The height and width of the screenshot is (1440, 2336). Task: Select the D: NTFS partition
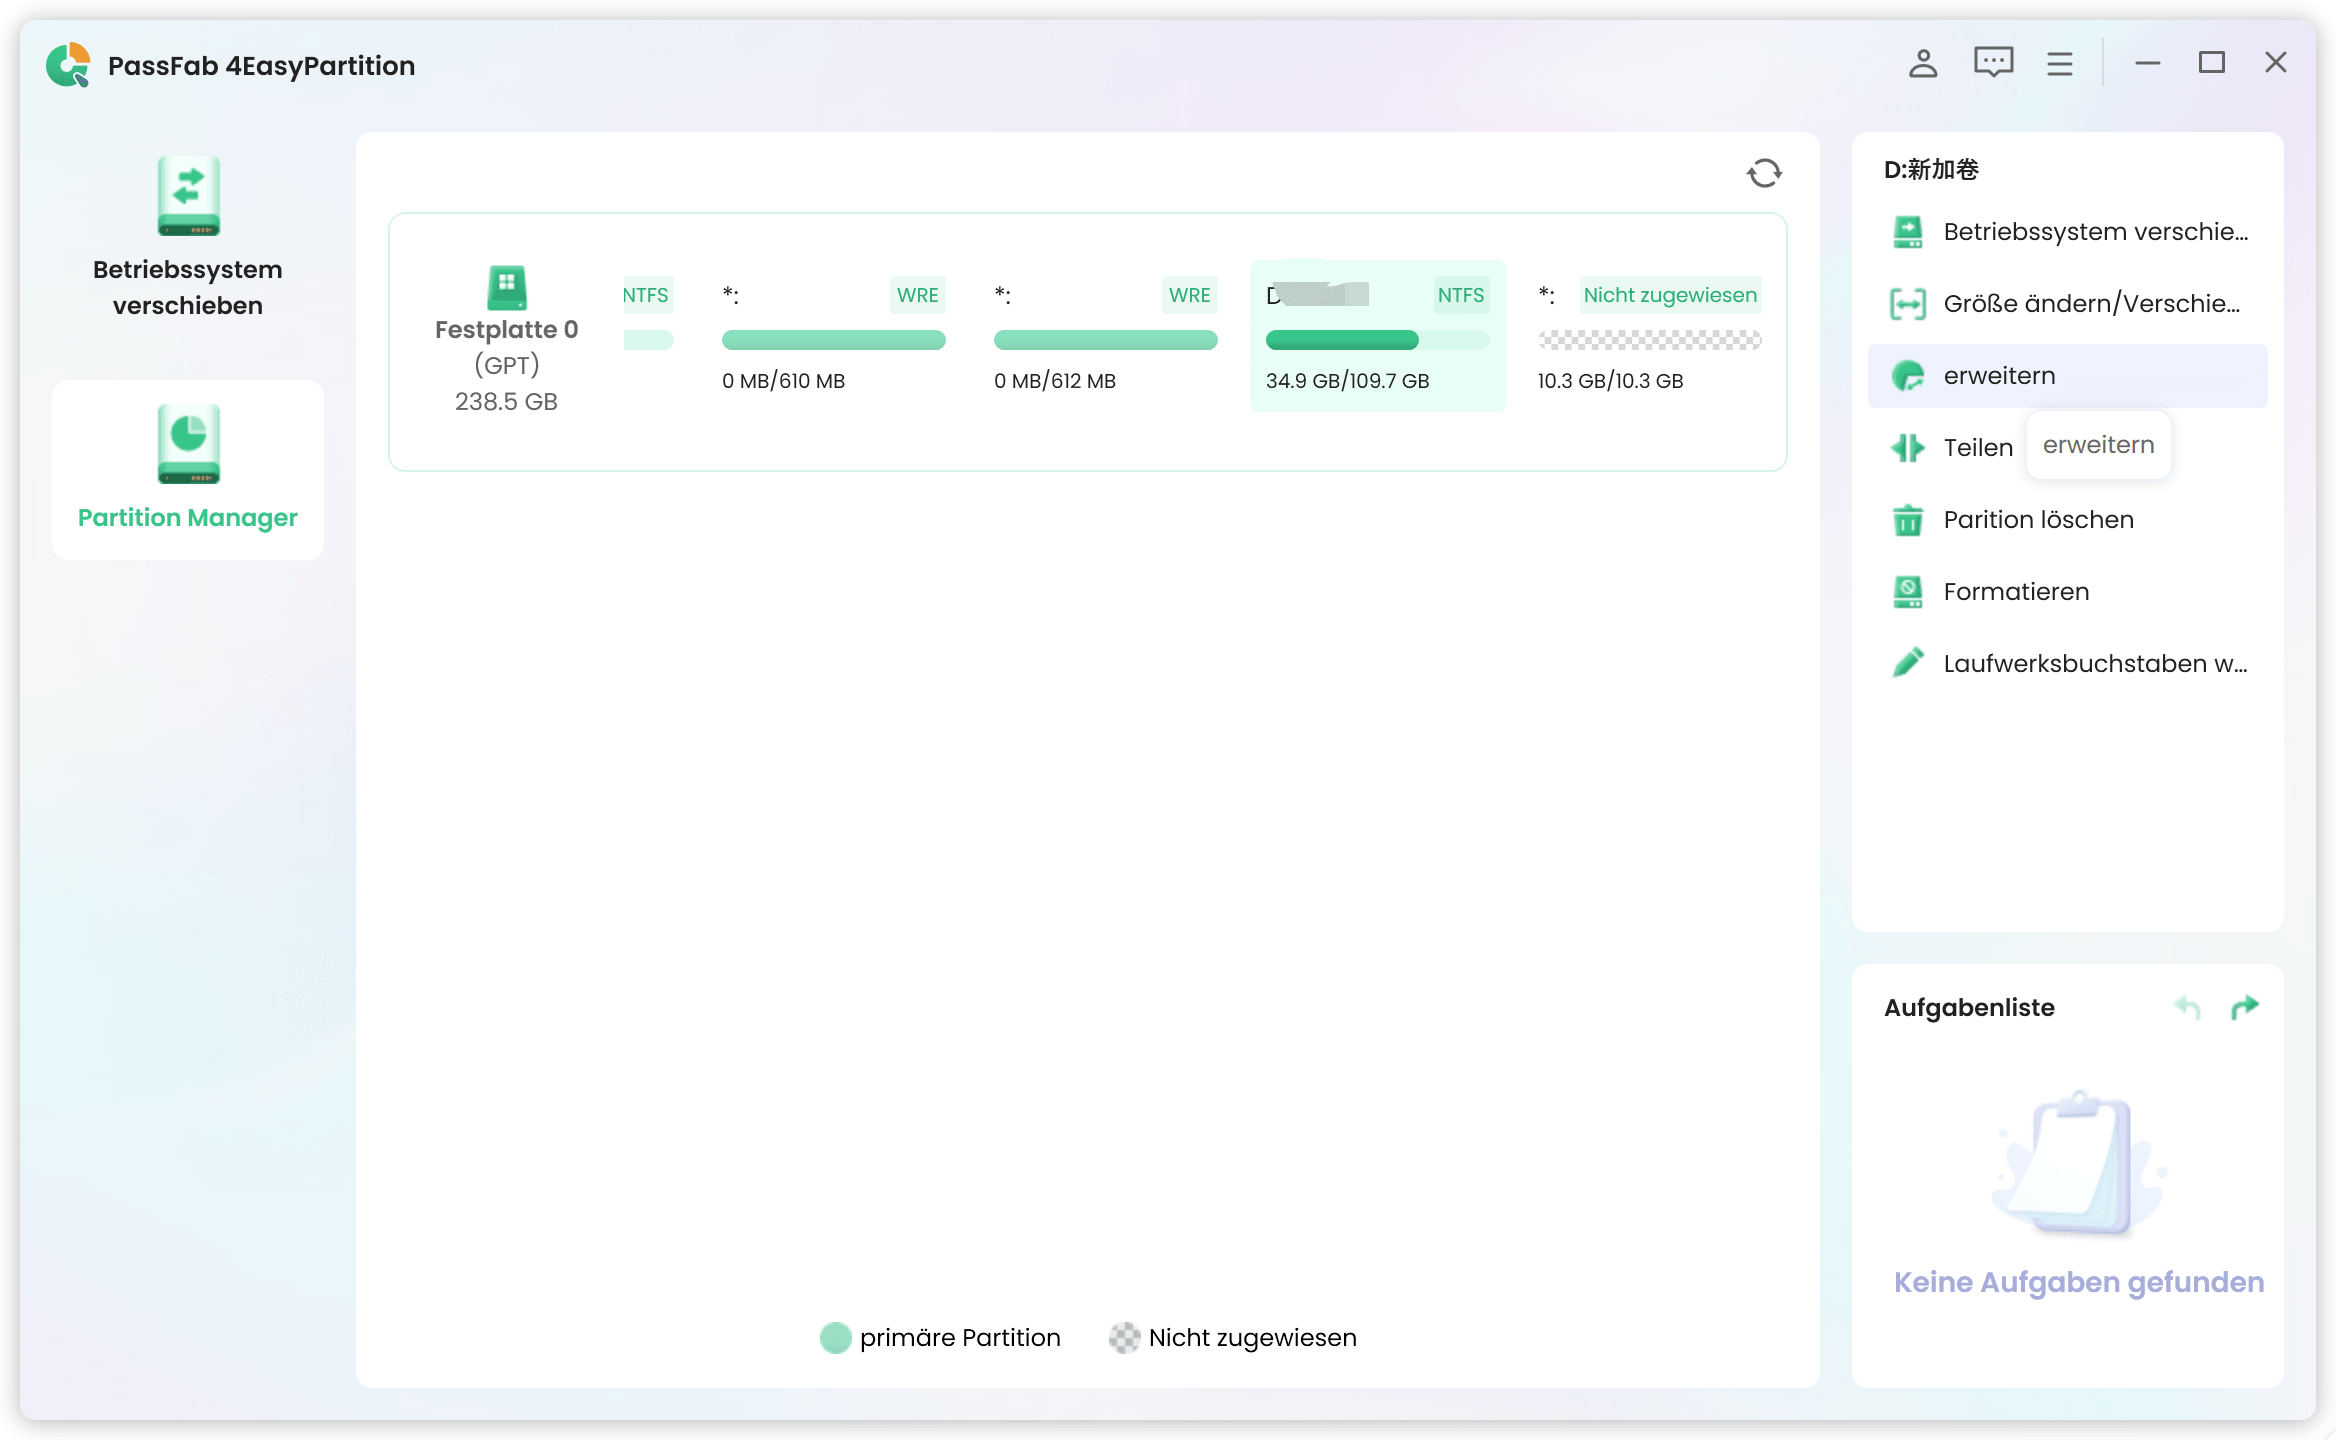1377,336
